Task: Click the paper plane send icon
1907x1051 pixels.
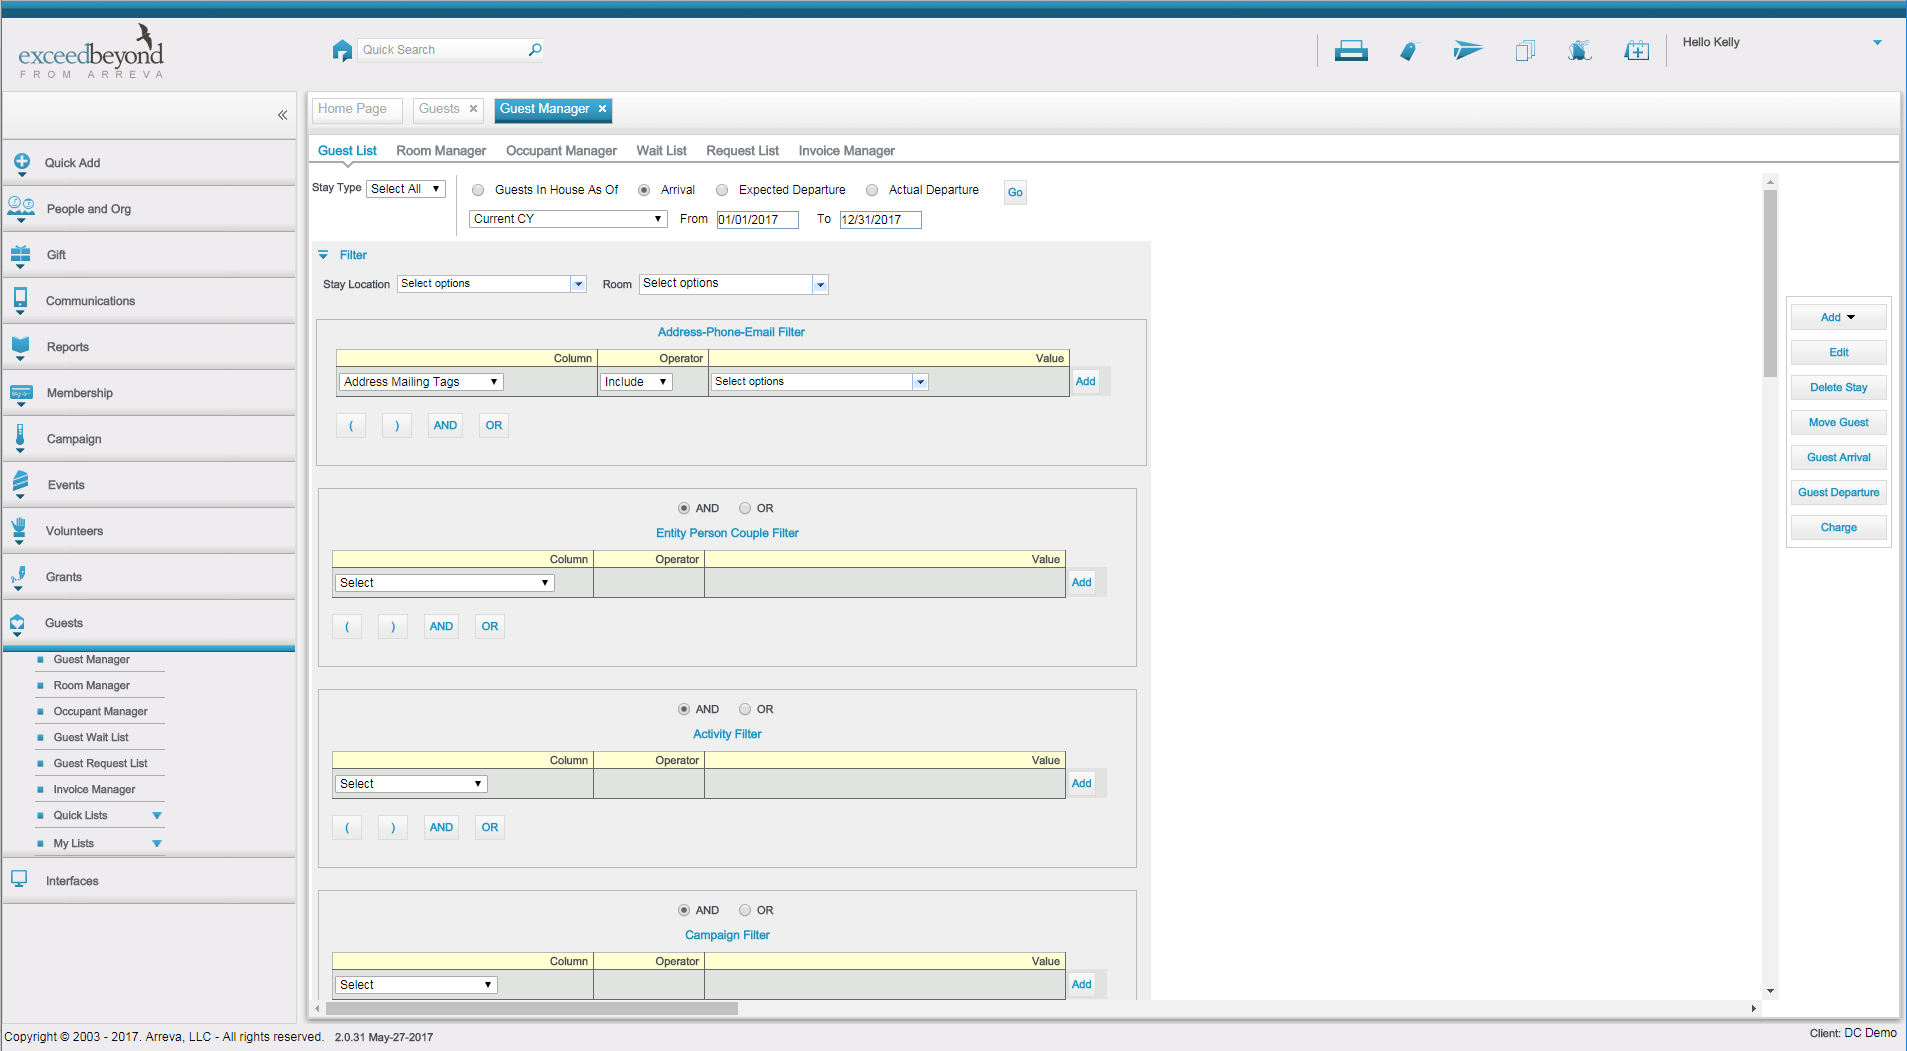Action: [x=1467, y=50]
